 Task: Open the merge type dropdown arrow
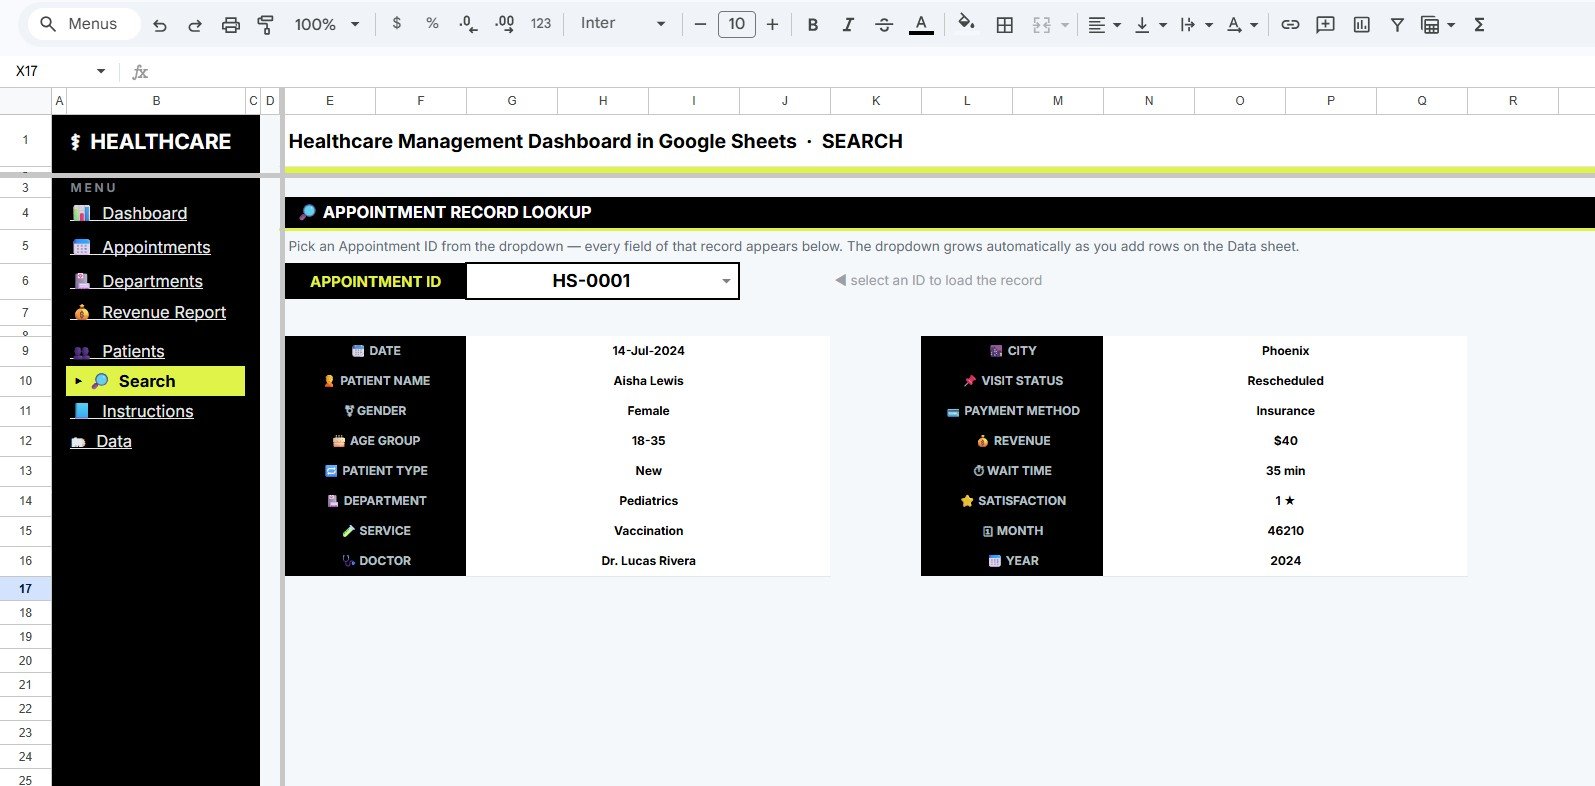coord(1065,24)
